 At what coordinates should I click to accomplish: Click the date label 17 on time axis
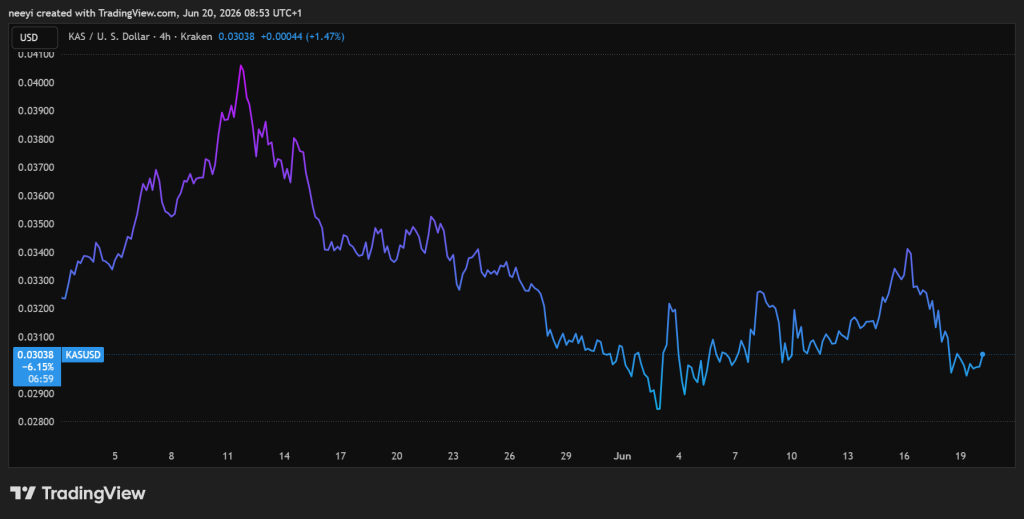(x=340, y=456)
